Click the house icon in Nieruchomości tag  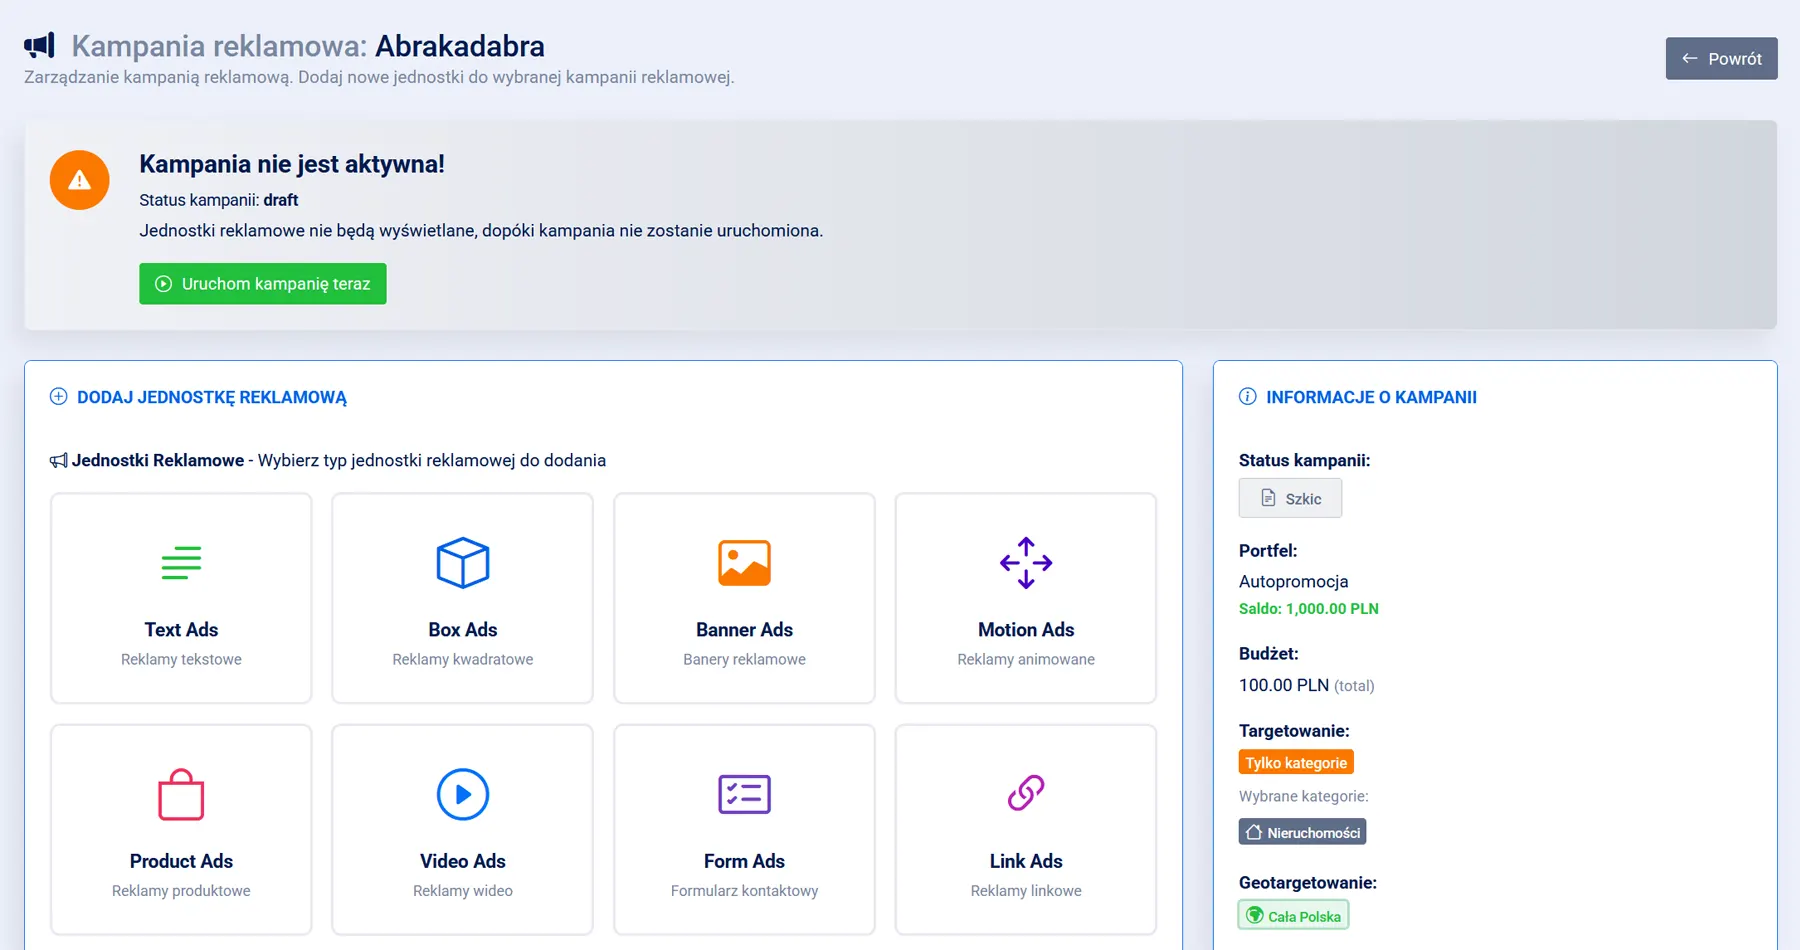click(1254, 832)
